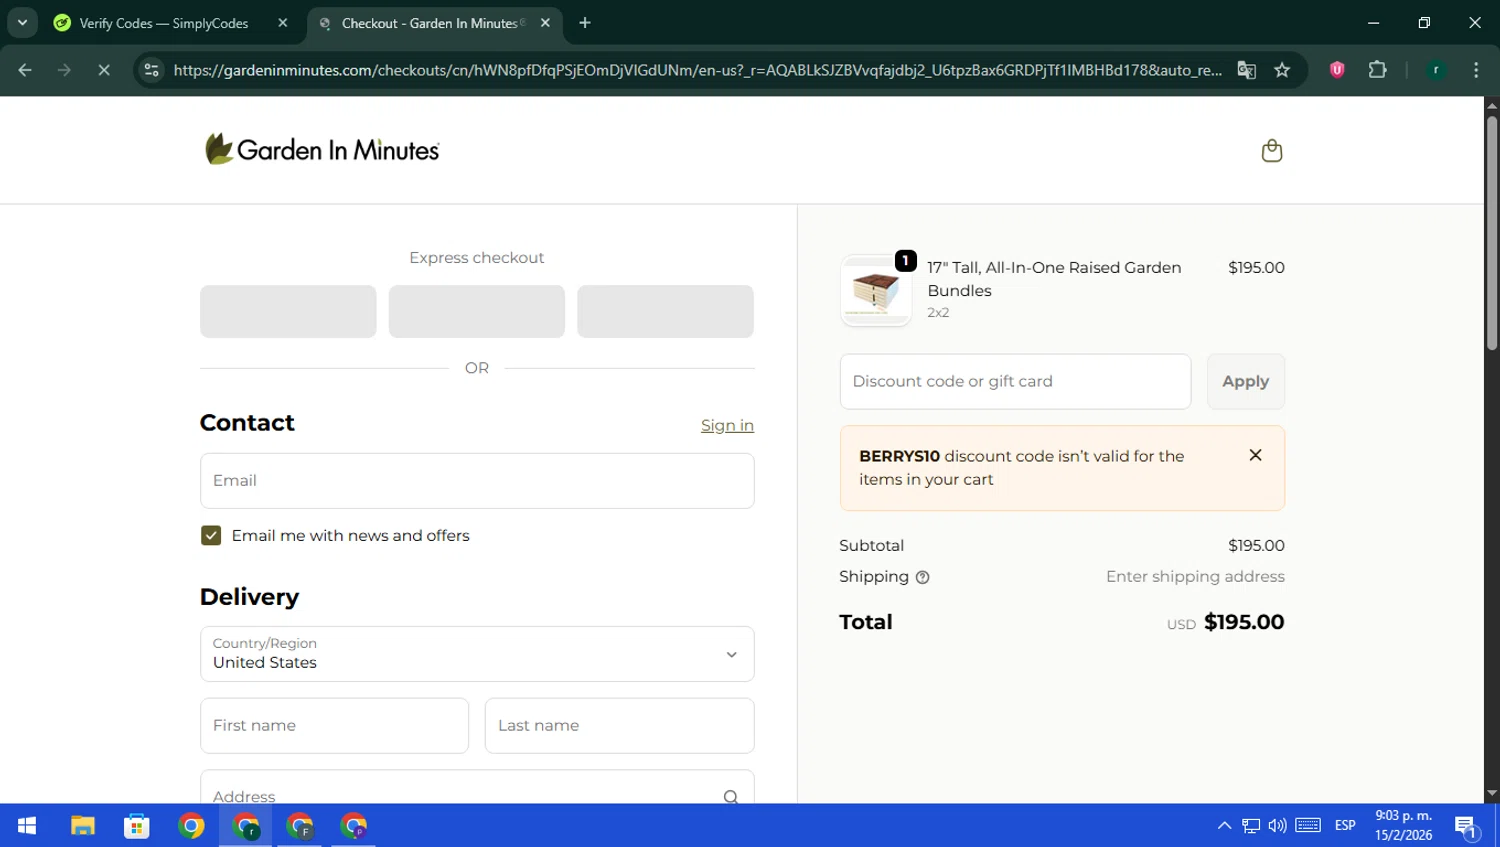Dismiss the BERRYS10 invalid code message
The height and width of the screenshot is (847, 1500).
[1255, 455]
